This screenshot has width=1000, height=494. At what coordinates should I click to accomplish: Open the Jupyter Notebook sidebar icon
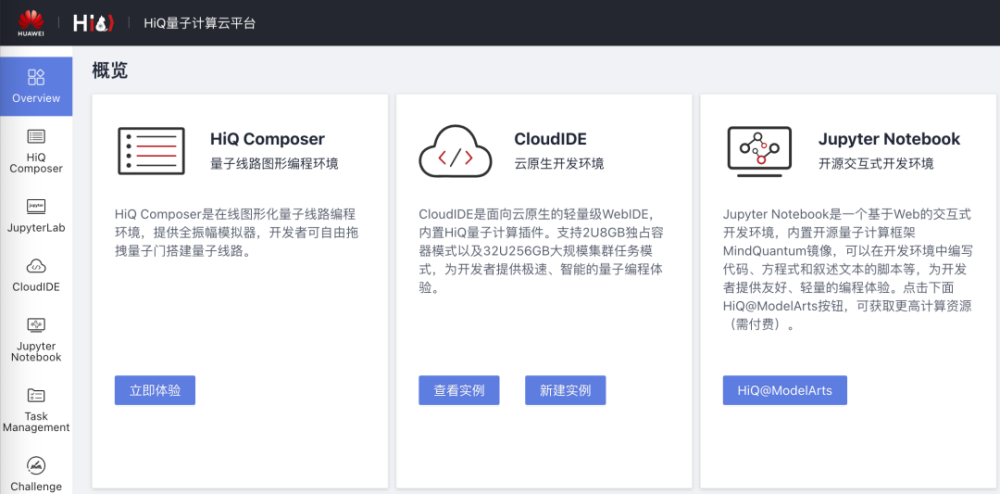click(x=36, y=324)
